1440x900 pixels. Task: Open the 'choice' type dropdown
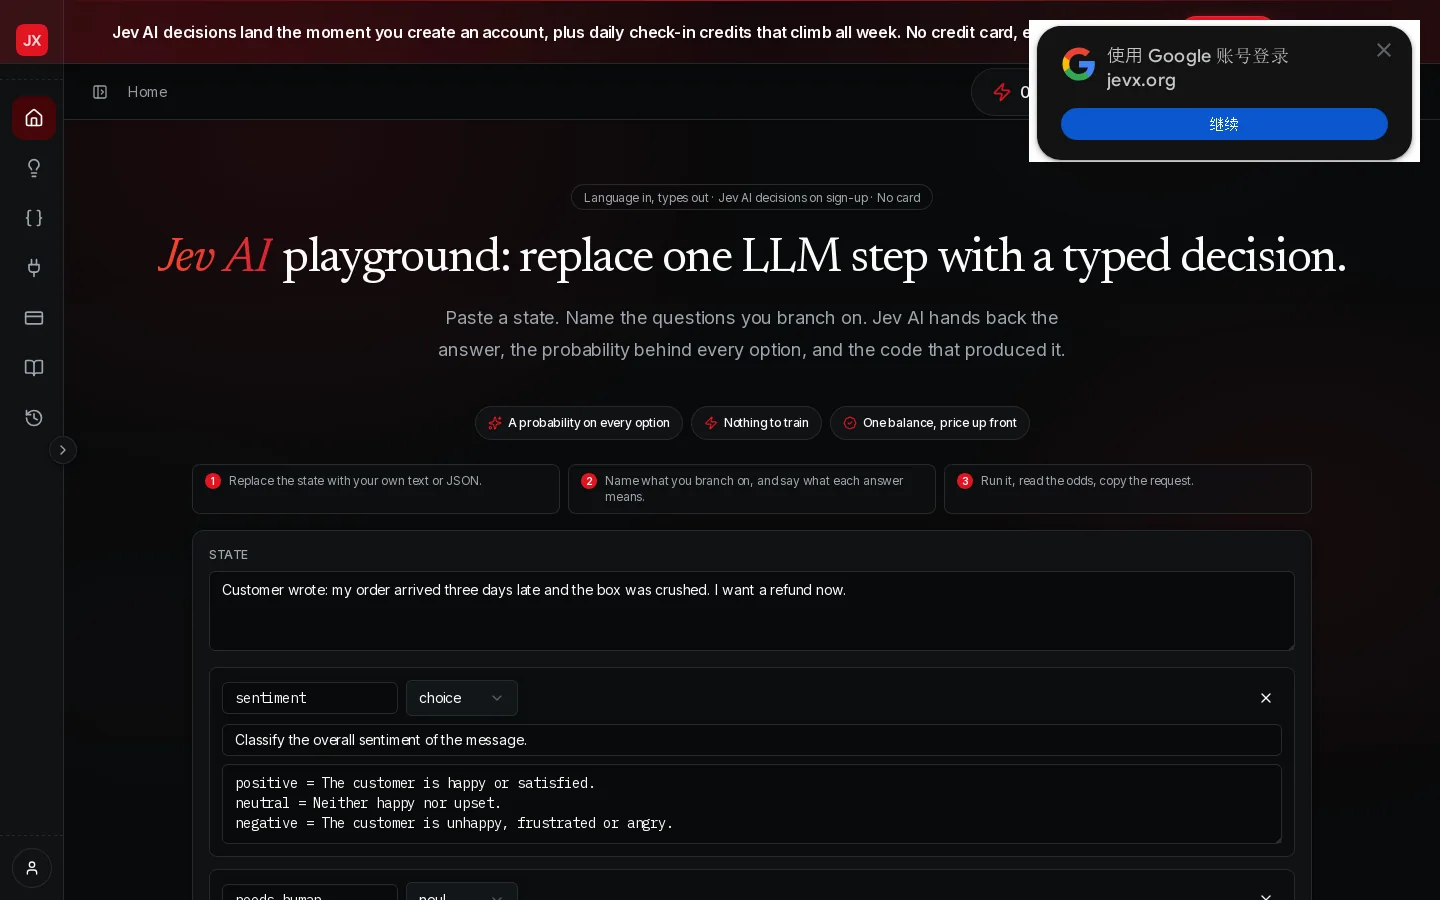462,698
